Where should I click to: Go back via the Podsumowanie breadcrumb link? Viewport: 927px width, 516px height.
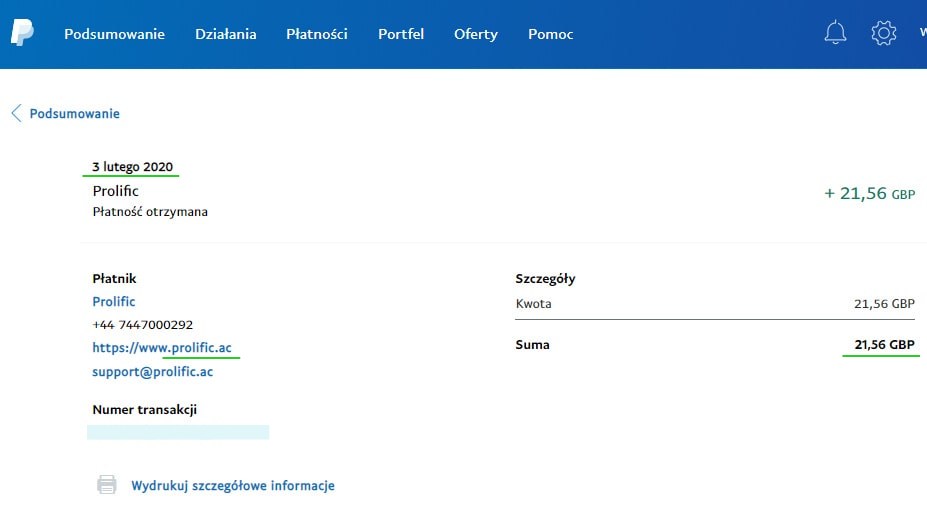tap(74, 113)
